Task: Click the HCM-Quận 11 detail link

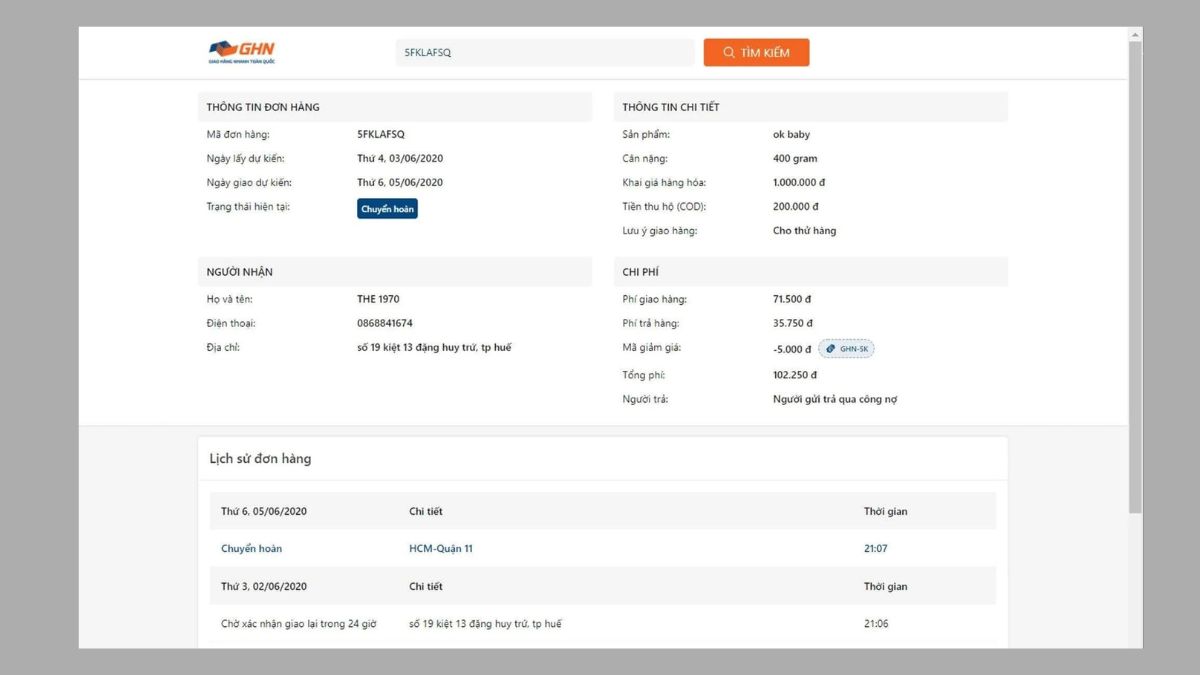Action: click(441, 548)
